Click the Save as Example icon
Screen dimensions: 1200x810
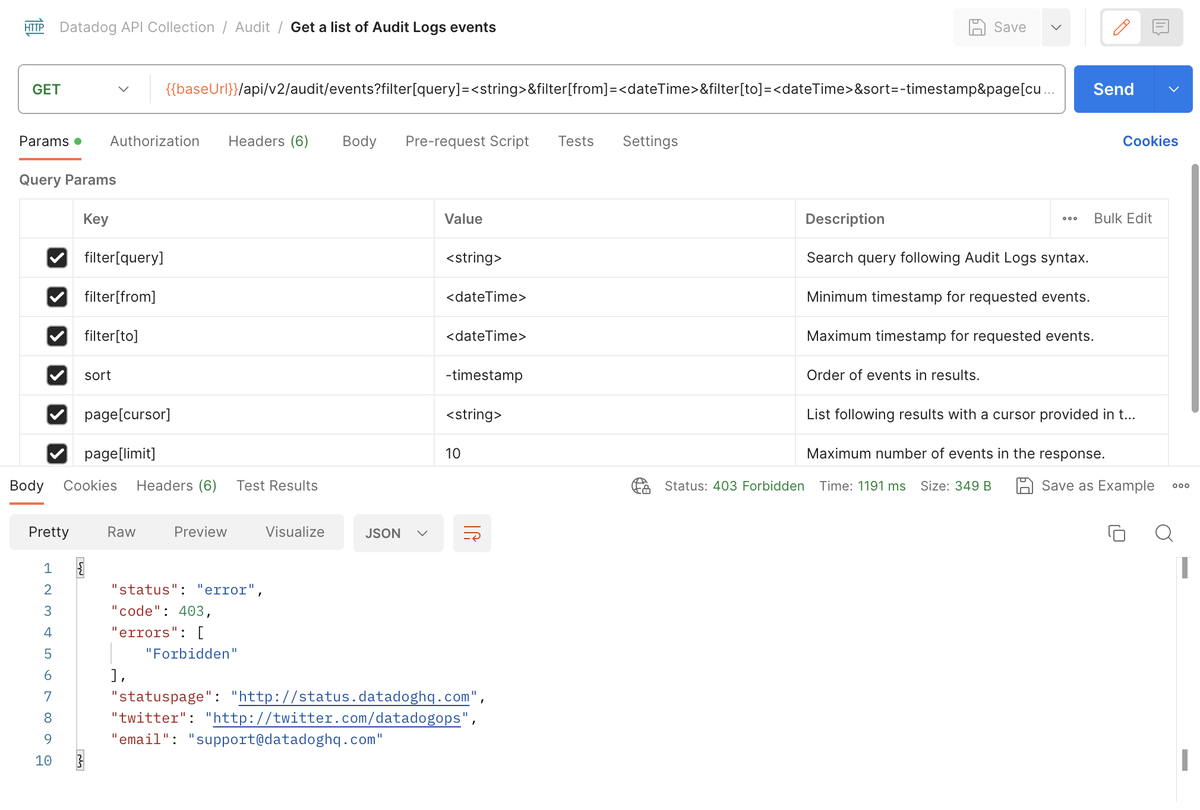(x=1024, y=486)
